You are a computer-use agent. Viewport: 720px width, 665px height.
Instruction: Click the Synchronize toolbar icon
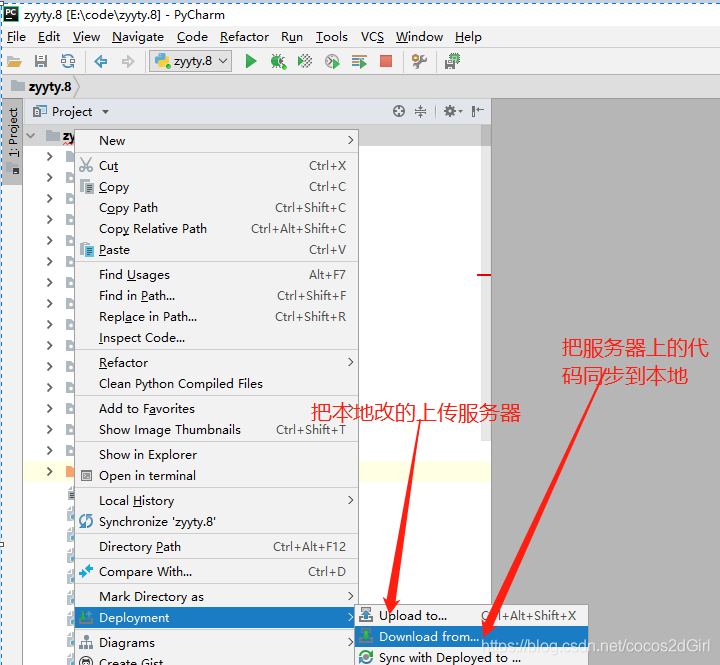[68, 61]
